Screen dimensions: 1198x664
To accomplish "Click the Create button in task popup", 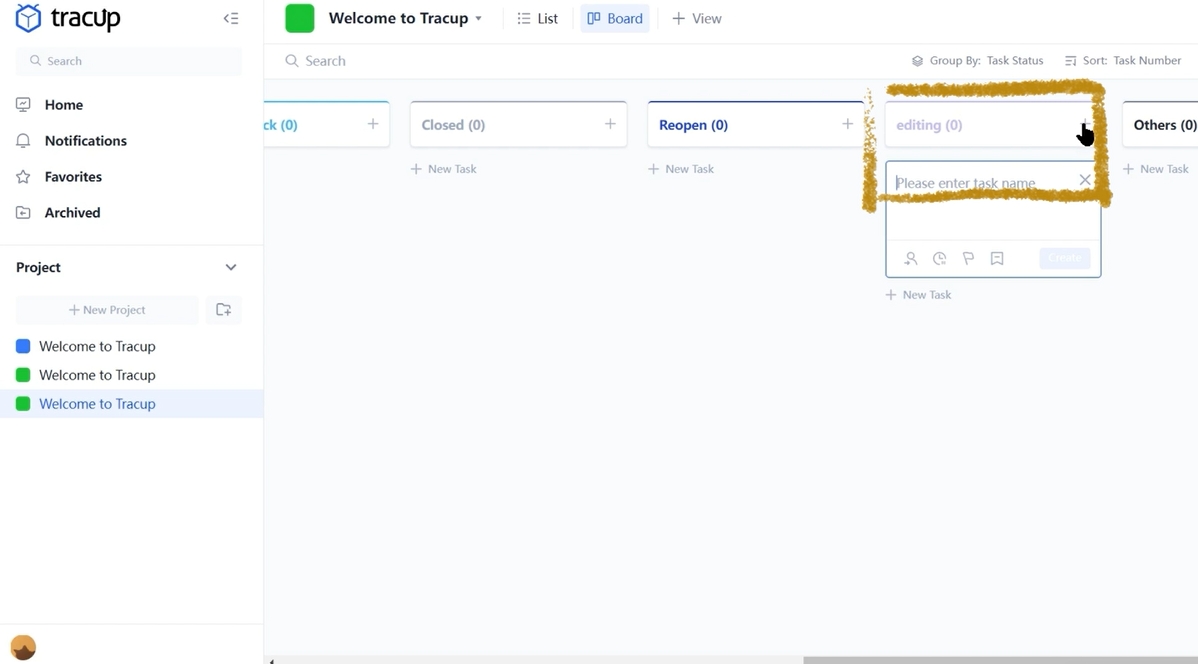I will (x=1064, y=258).
